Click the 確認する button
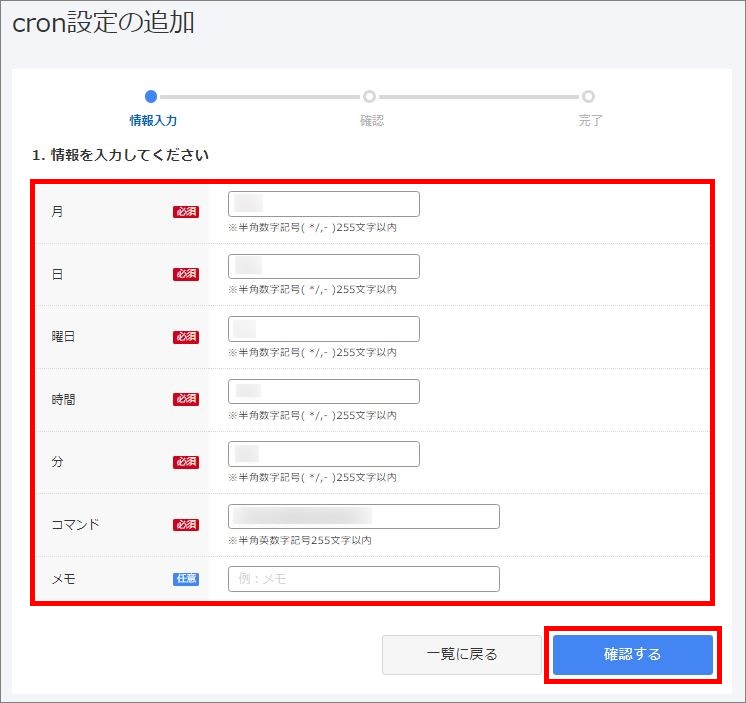This screenshot has height=703, width=746. click(633, 654)
